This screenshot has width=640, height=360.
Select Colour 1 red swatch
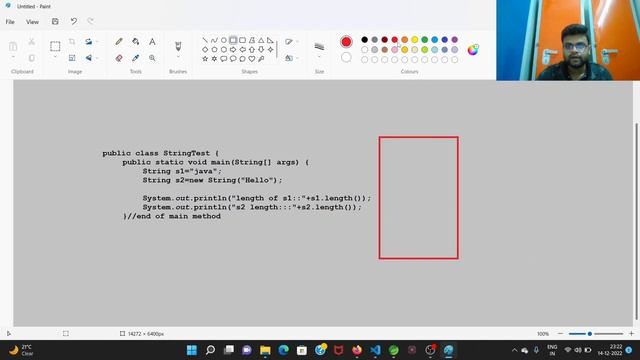coord(346,42)
